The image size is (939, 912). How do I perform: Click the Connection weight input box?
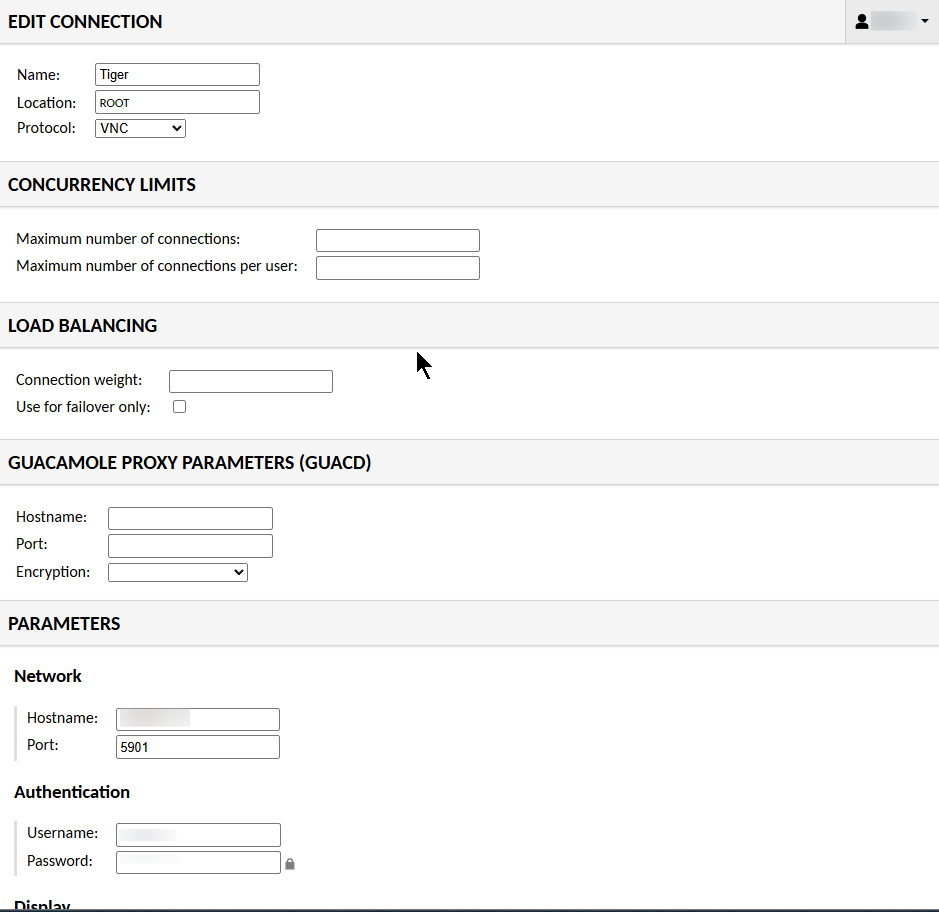click(x=250, y=381)
